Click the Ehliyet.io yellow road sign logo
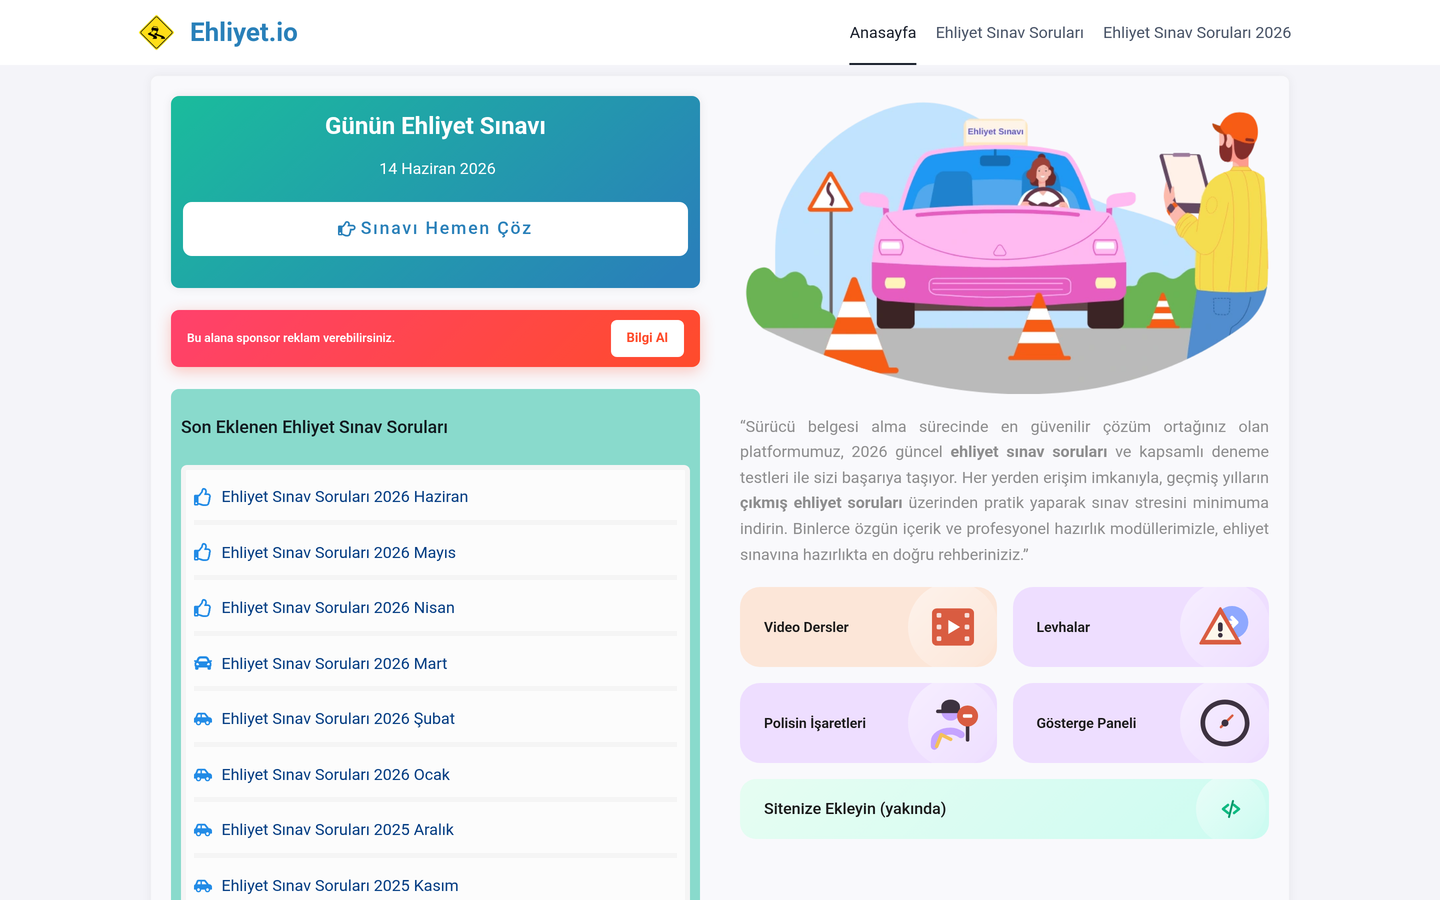 [x=156, y=32]
